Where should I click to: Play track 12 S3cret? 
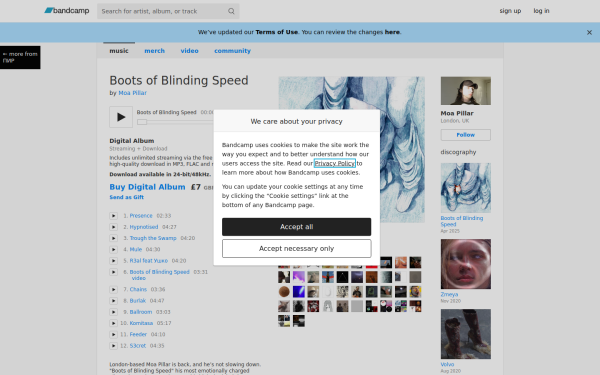[114, 346]
